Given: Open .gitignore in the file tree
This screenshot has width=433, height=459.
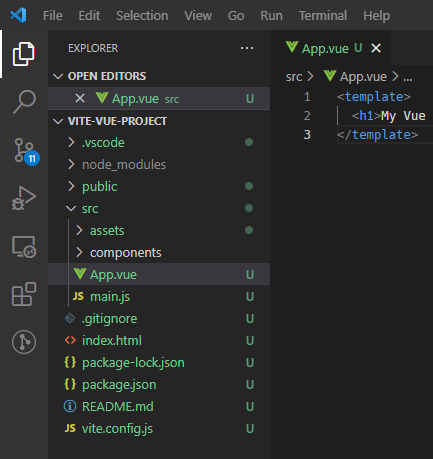Looking at the screenshot, I should 159,318.
